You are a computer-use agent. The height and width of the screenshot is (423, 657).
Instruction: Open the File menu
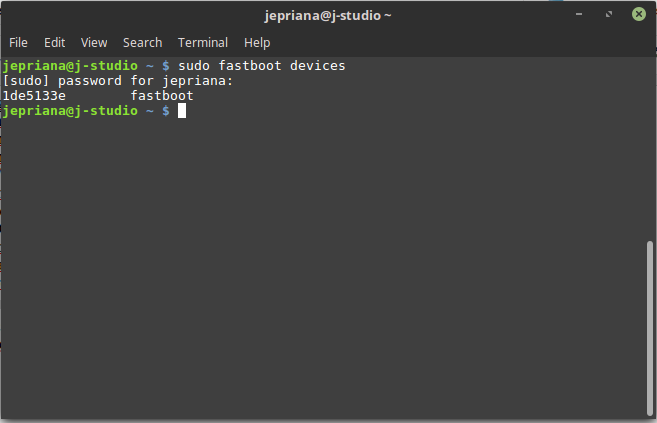coord(18,42)
